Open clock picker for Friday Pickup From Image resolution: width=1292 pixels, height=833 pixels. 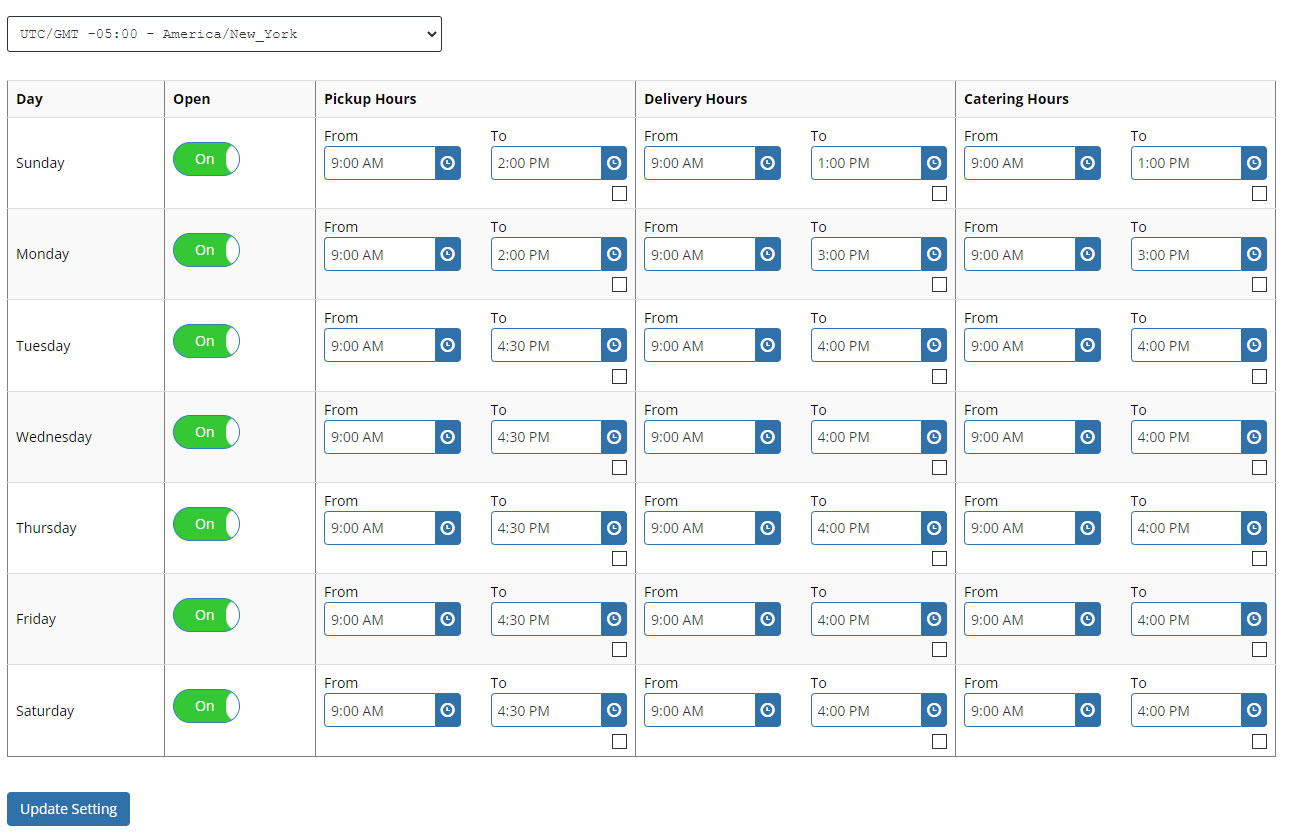pos(448,619)
